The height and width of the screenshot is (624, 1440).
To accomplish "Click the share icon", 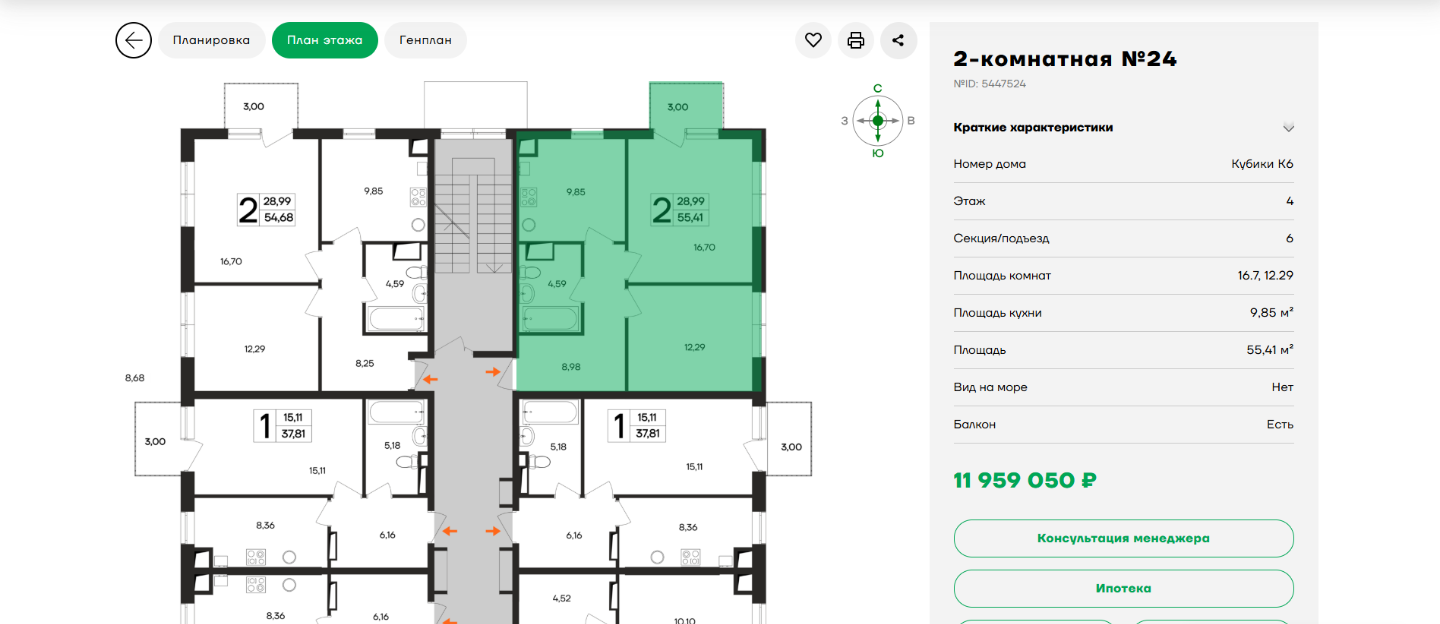I will click(898, 40).
